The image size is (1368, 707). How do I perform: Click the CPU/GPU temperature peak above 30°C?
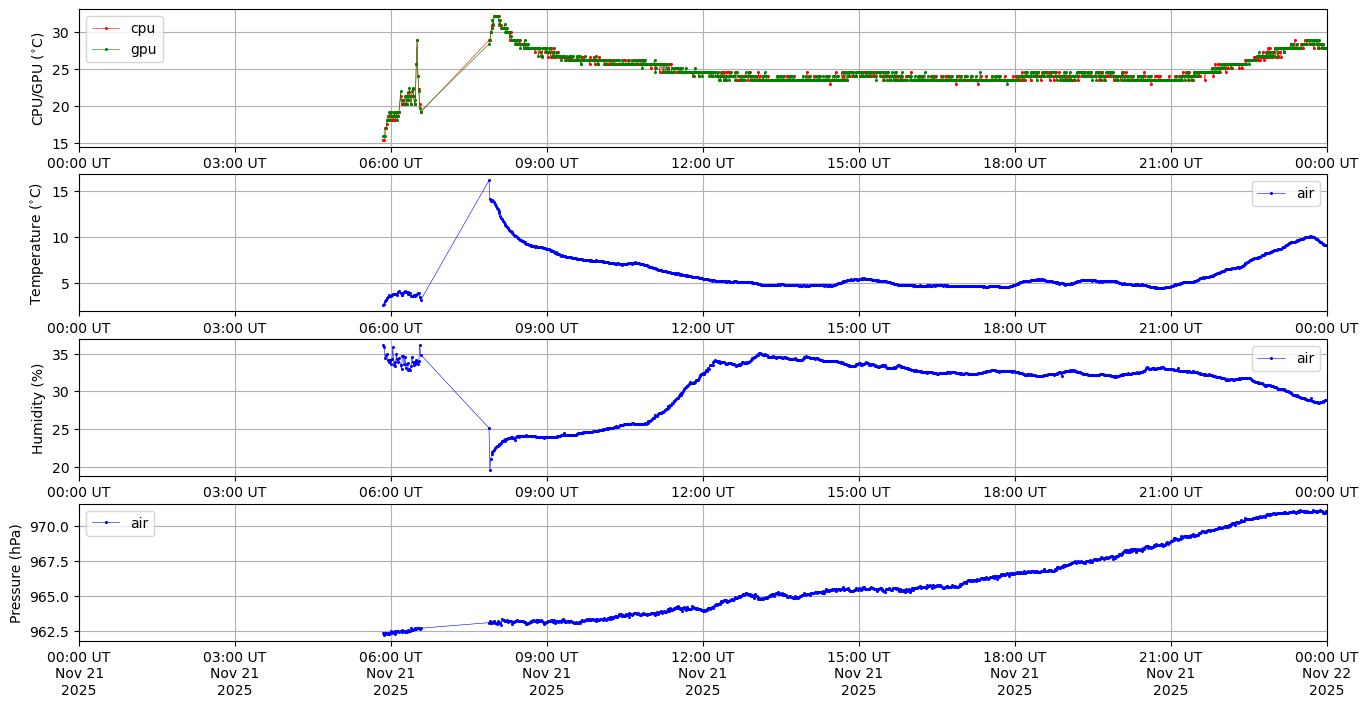pos(496,17)
